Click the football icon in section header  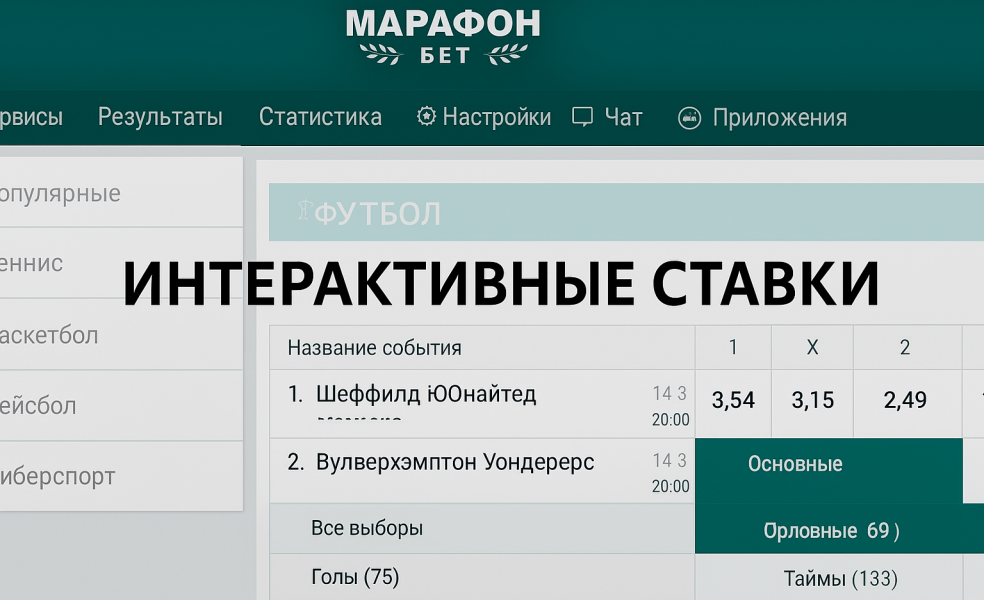point(301,212)
